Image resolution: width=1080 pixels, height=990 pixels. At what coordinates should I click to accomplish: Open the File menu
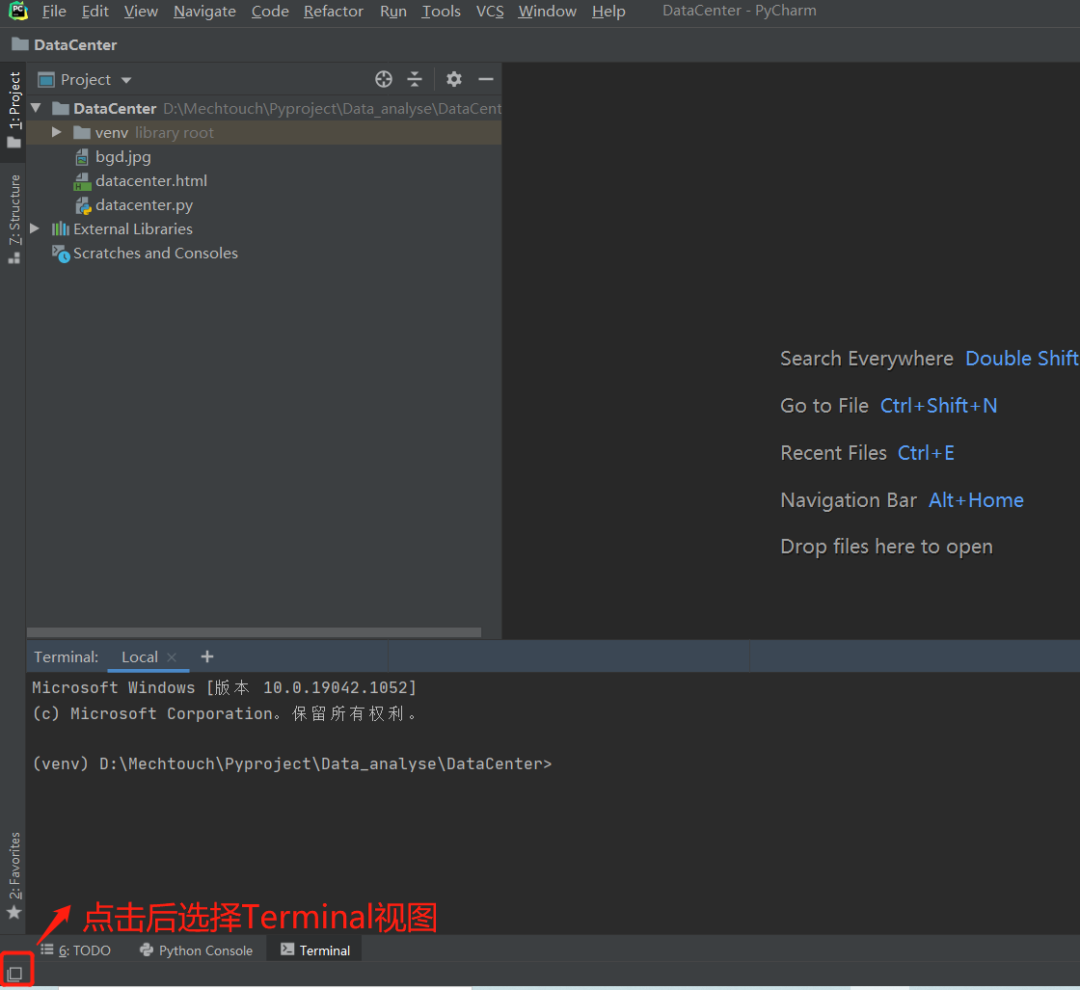54,11
